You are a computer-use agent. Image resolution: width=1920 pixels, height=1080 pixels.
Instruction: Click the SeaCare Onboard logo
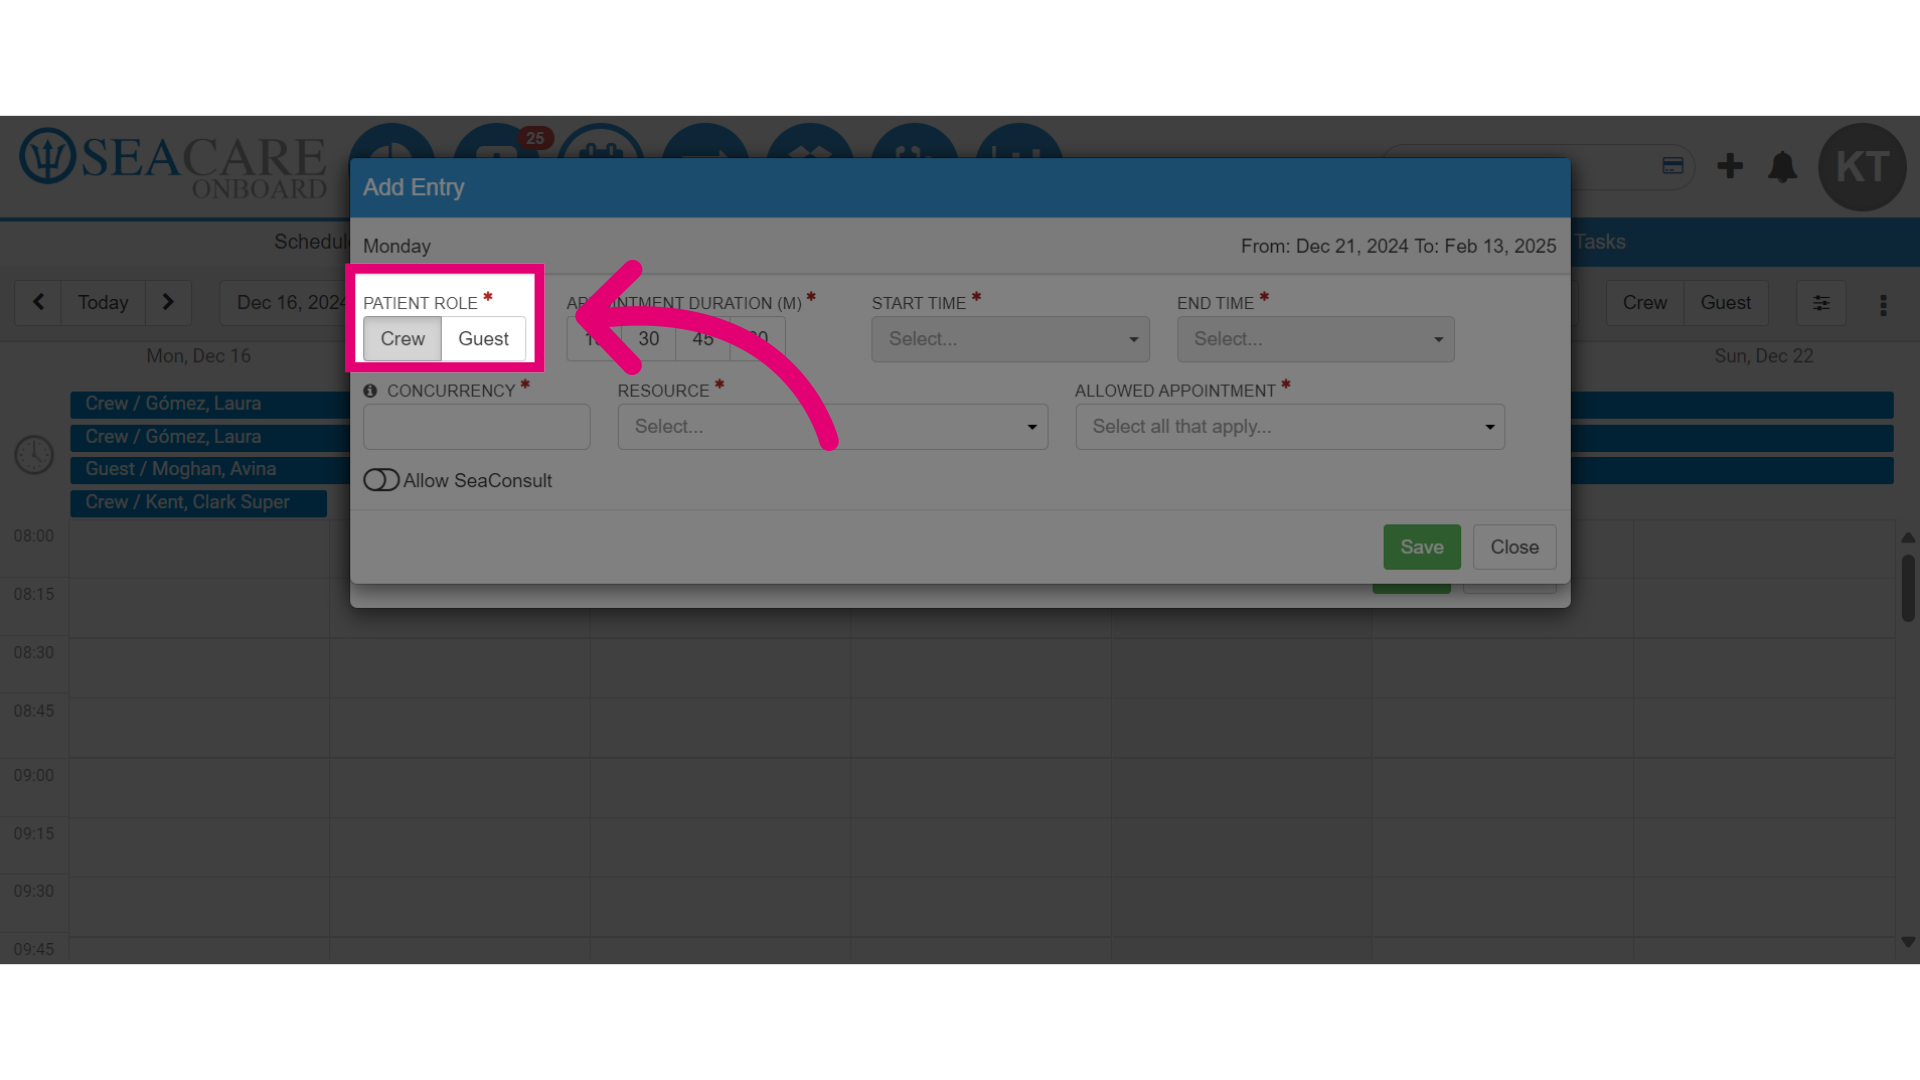tap(173, 163)
